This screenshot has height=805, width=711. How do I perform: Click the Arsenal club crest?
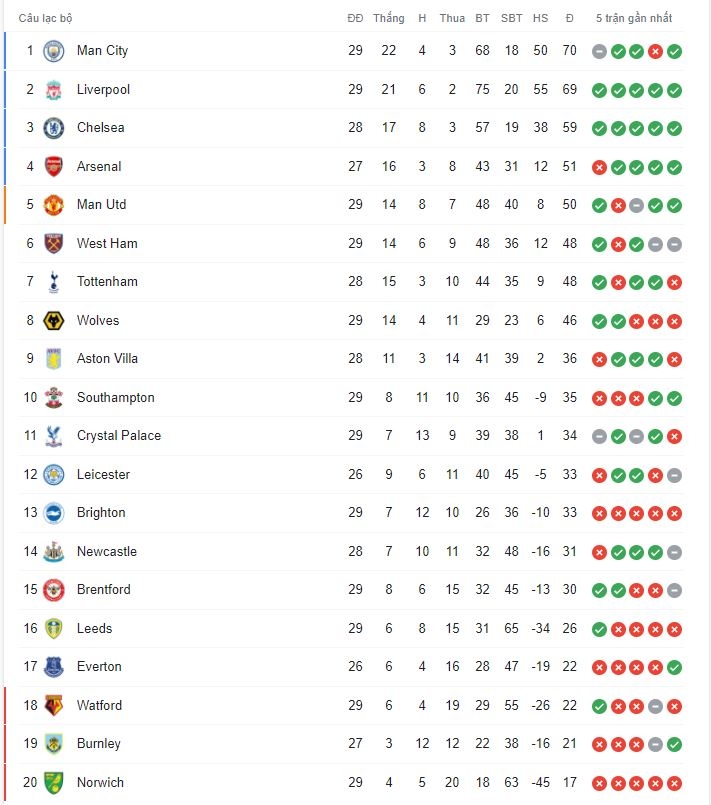(53, 166)
